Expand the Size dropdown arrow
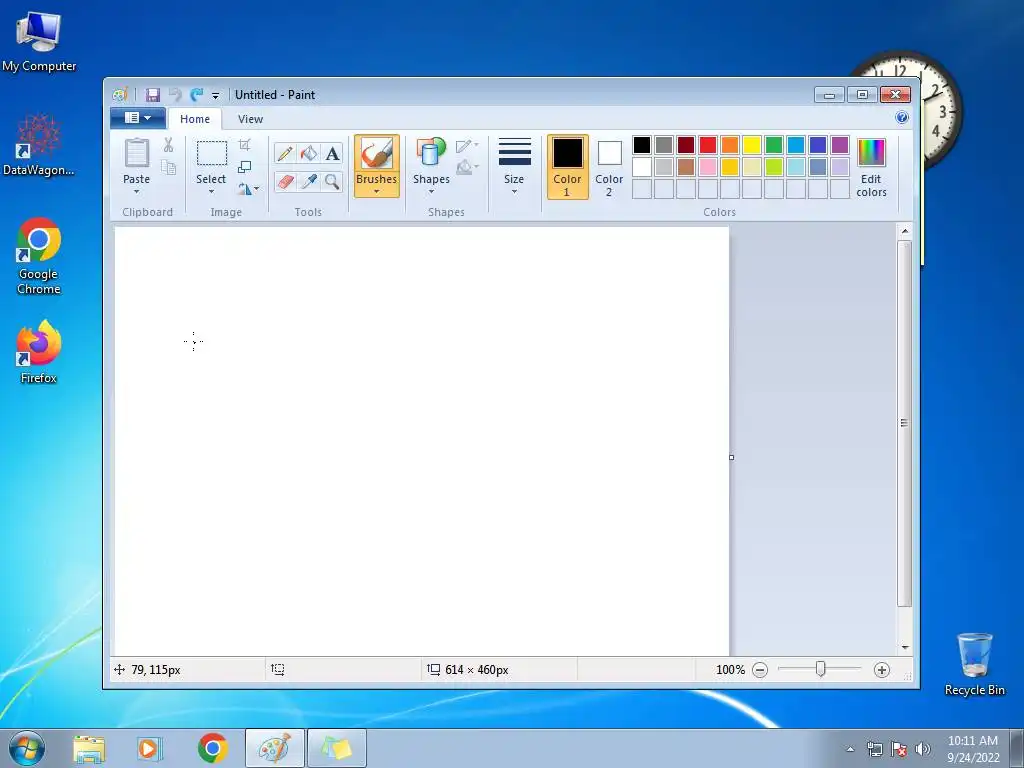Screen dimensions: 1024x768 point(514,191)
